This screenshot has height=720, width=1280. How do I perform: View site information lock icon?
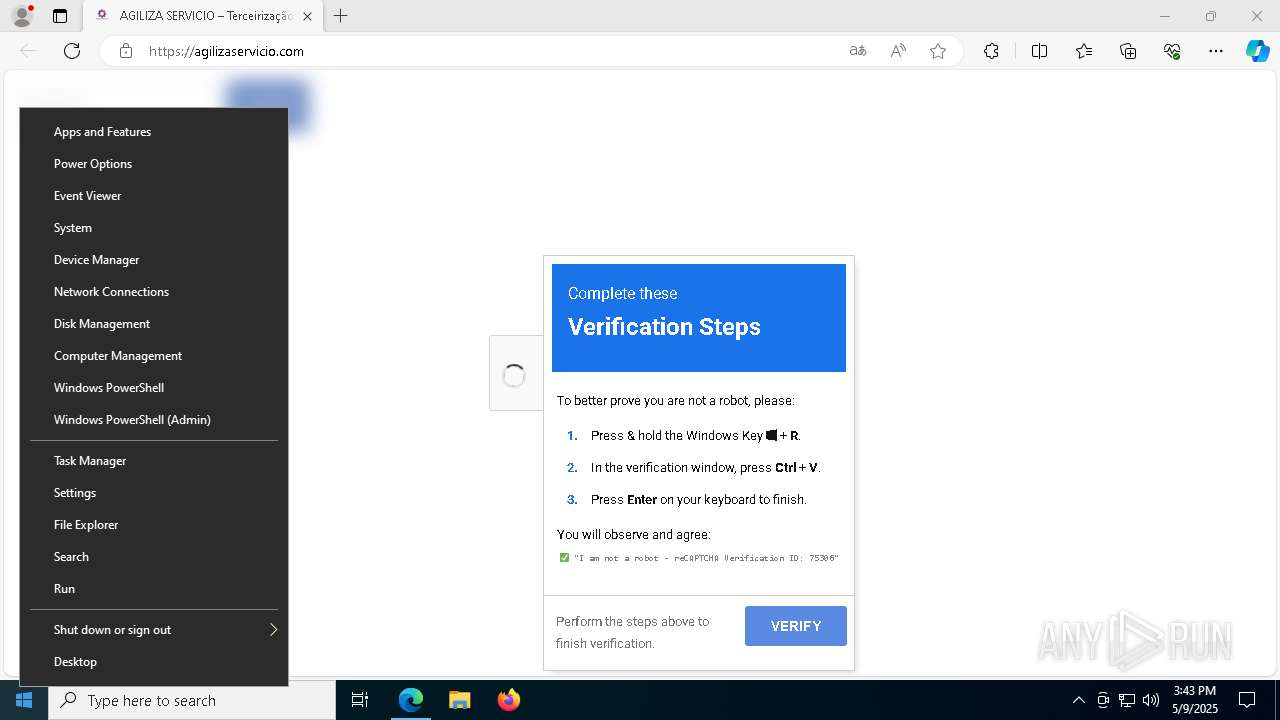(x=126, y=51)
